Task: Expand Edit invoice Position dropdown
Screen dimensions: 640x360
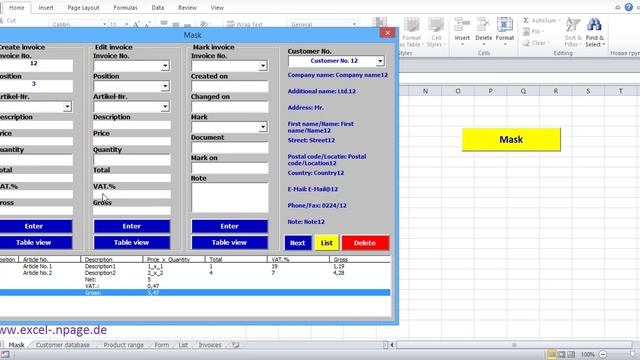Action: click(x=165, y=86)
